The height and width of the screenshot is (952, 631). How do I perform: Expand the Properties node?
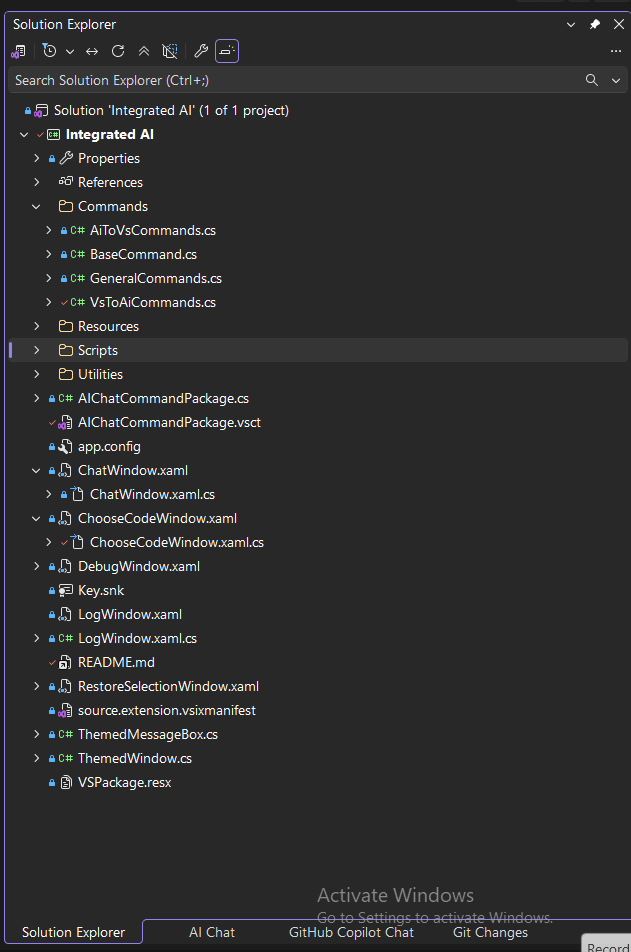click(x=36, y=158)
